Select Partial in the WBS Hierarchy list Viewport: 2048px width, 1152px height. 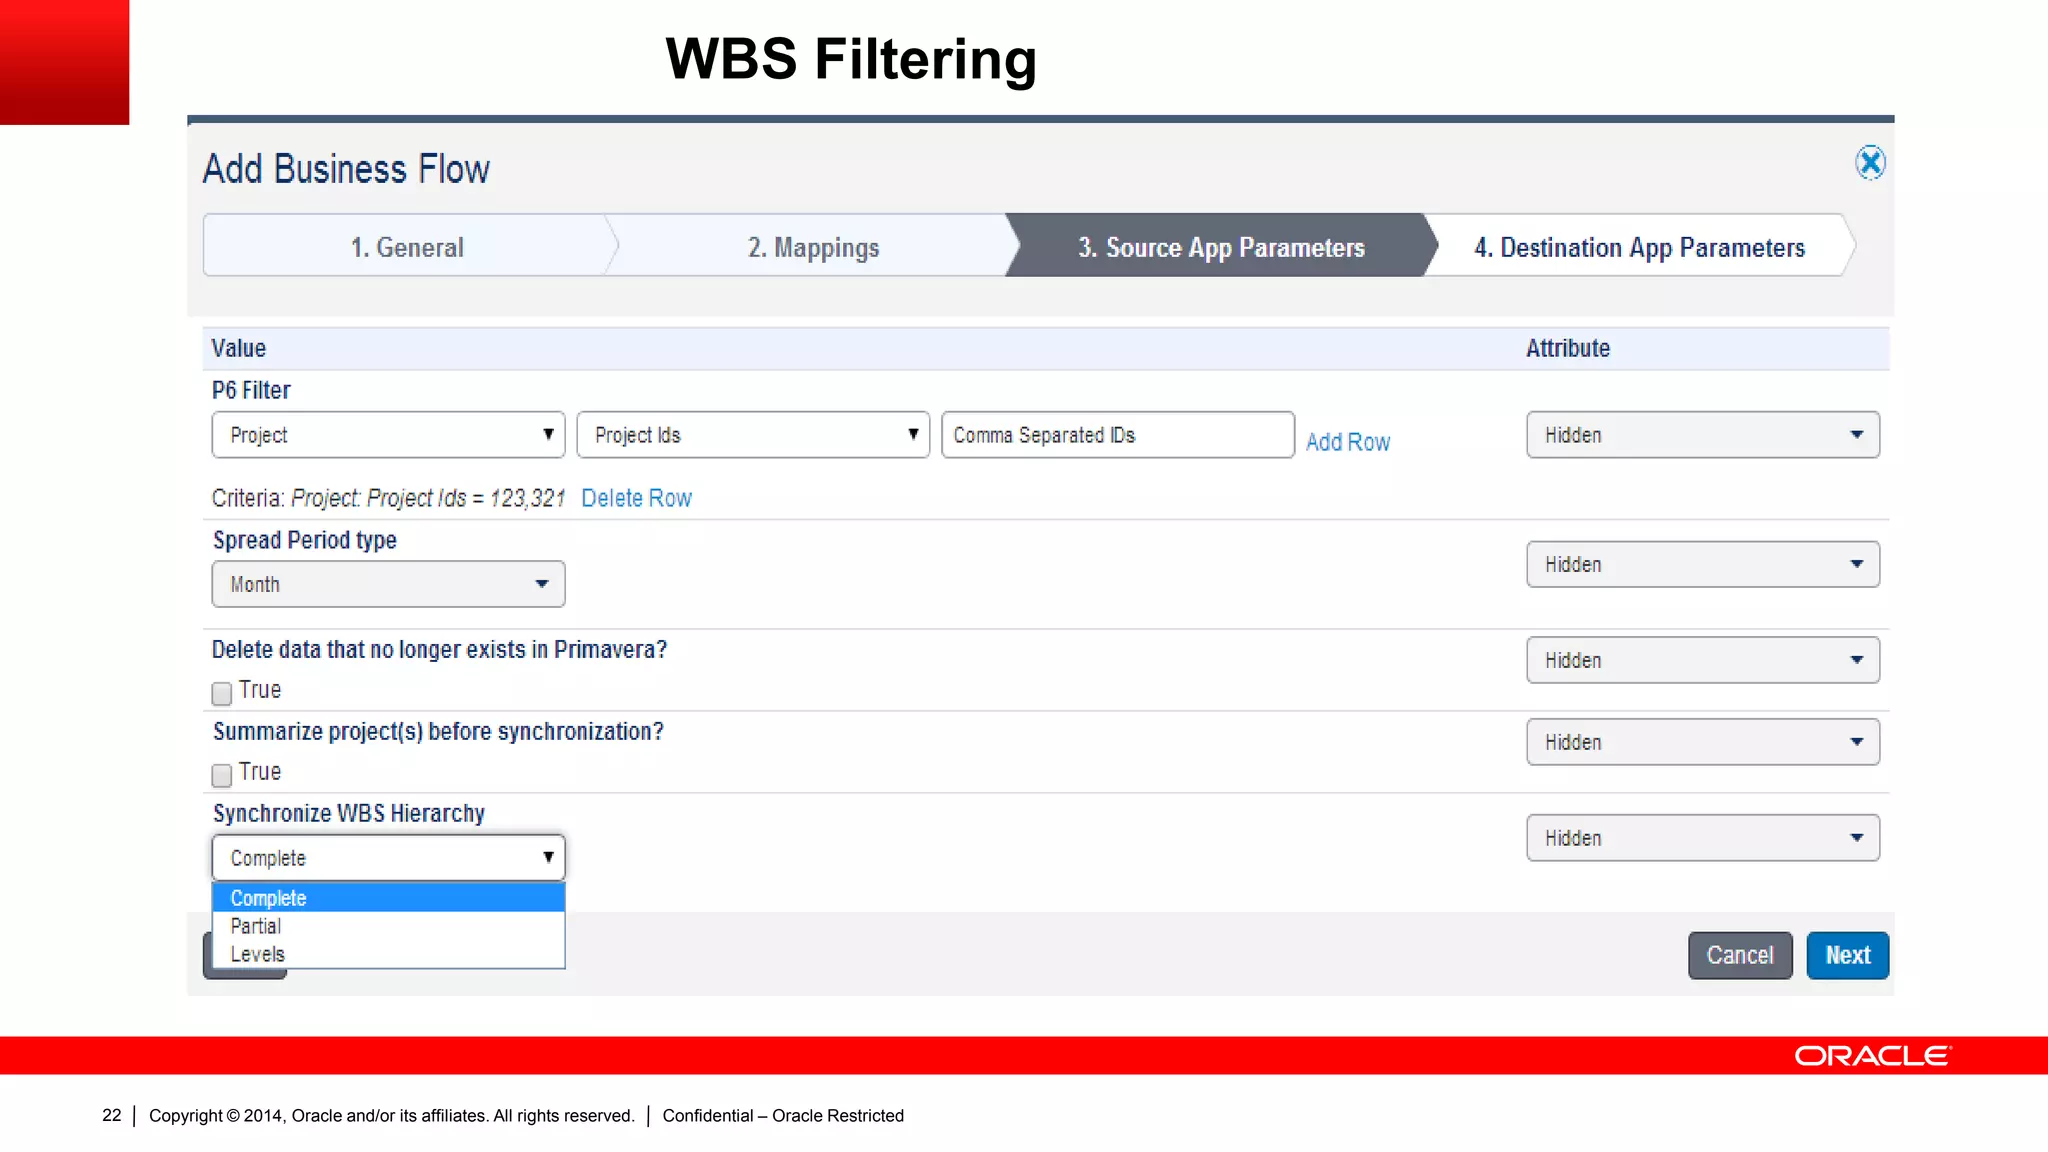pyautogui.click(x=388, y=926)
